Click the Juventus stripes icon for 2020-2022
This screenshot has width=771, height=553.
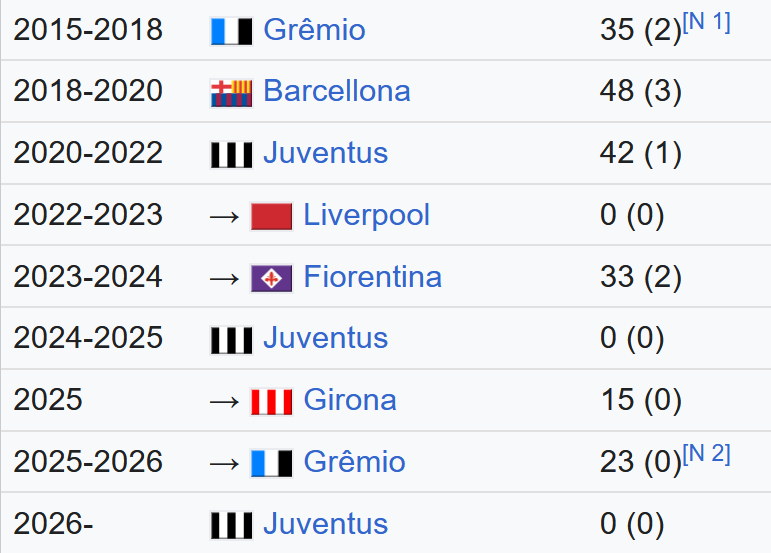[232, 155]
